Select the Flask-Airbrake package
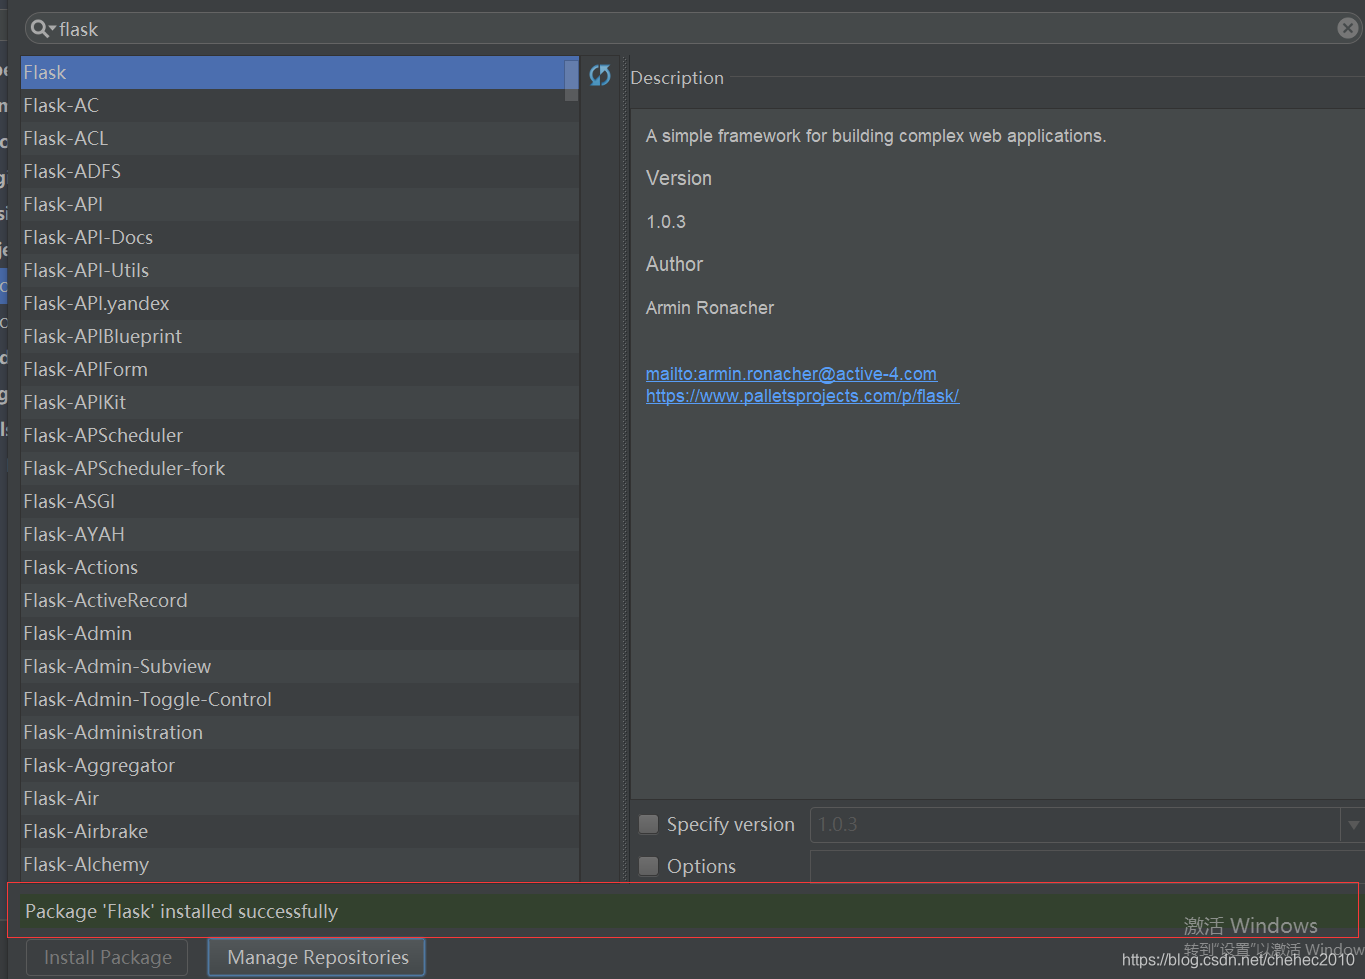Viewport: 1365px width, 979px height. [299, 831]
